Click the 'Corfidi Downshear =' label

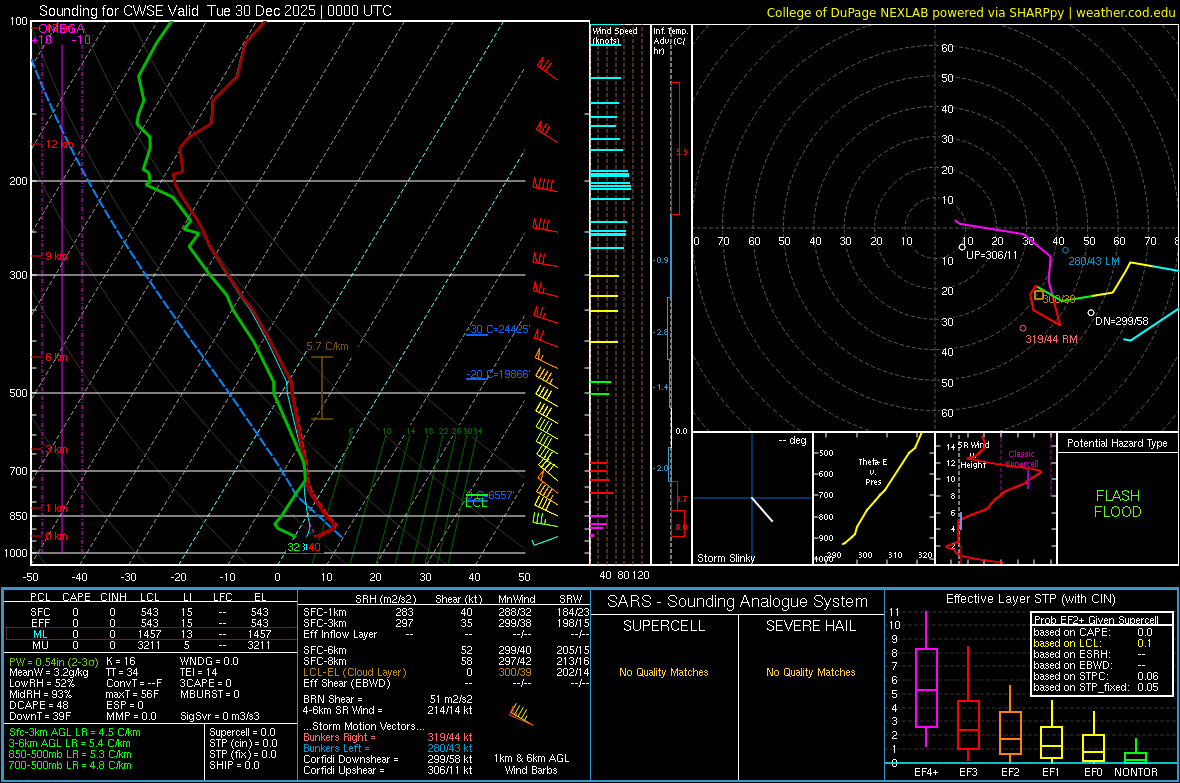click(x=351, y=759)
